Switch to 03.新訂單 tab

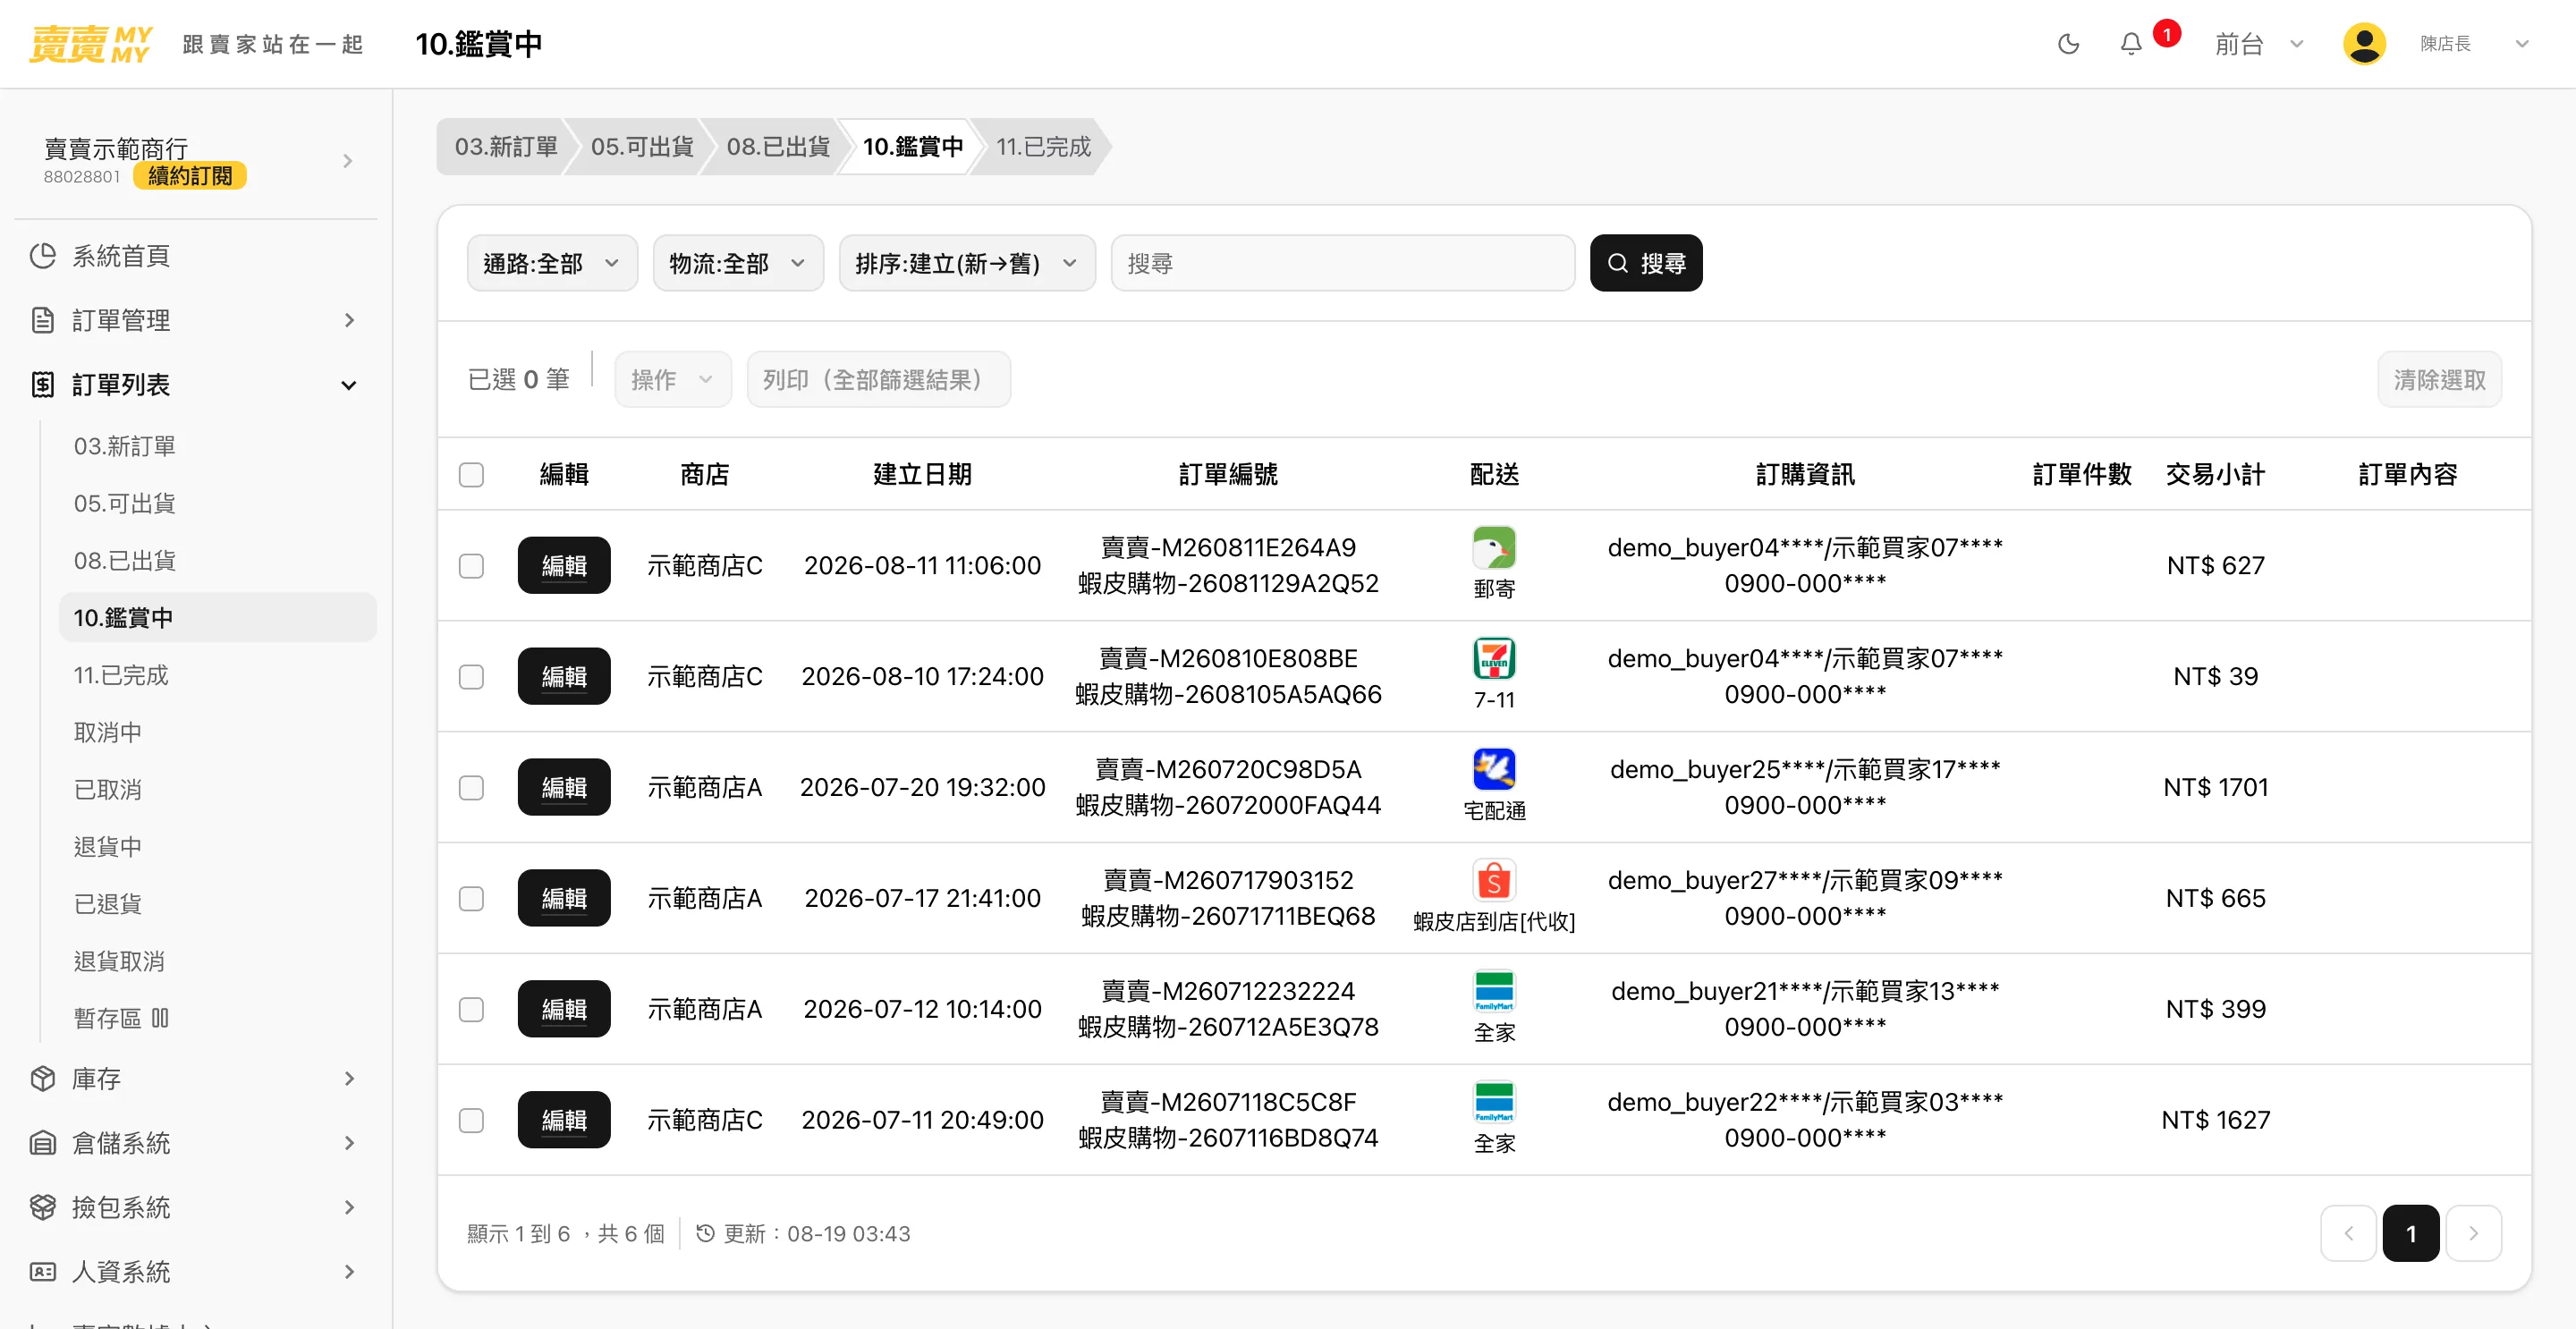coord(506,147)
